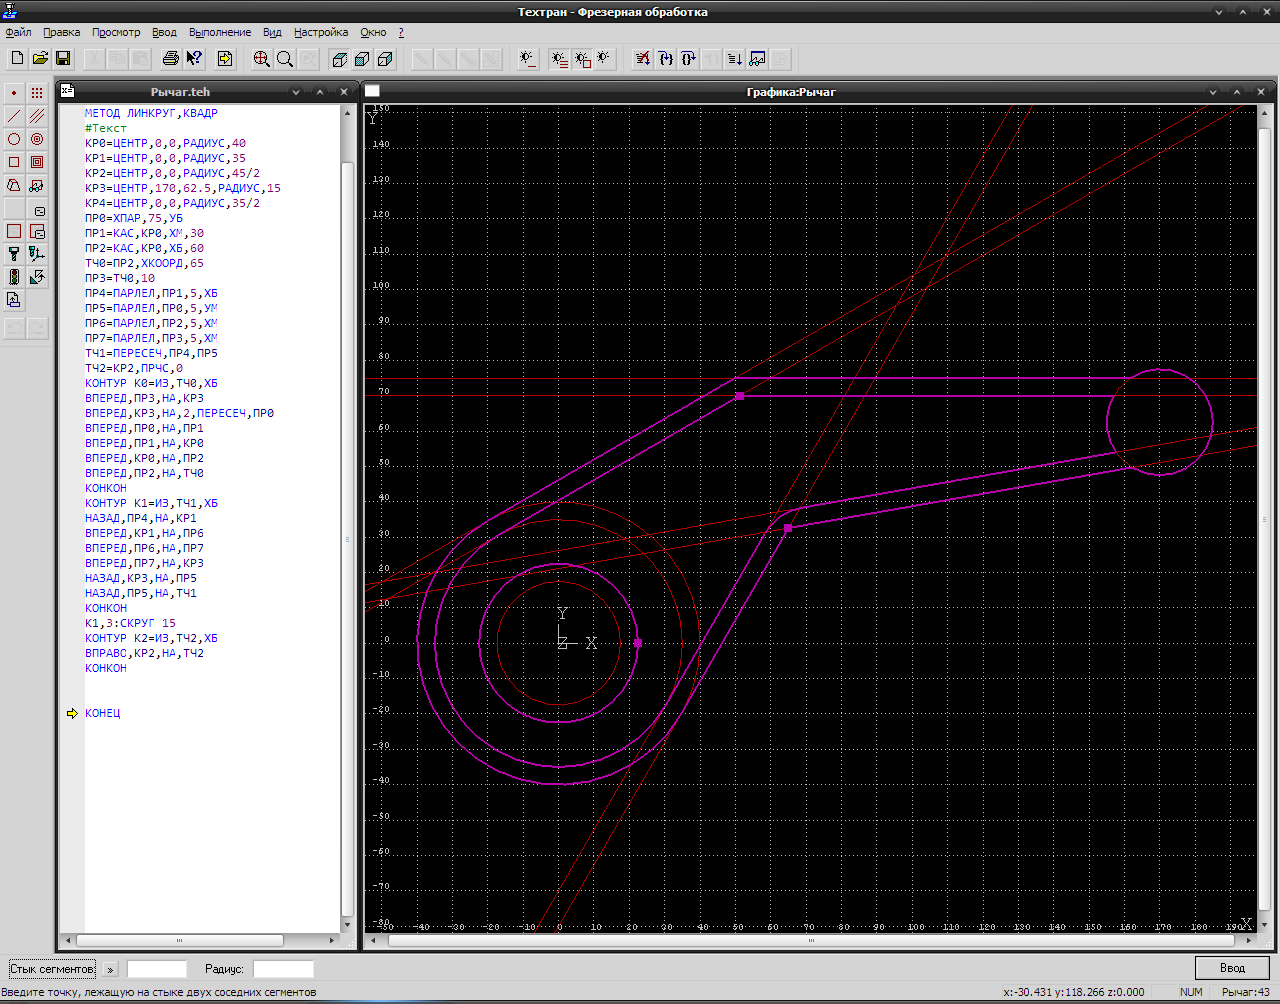Click the line МЕТОД ЛИНКРУГ,КВАДР
1280x1004 pixels.
[151, 113]
